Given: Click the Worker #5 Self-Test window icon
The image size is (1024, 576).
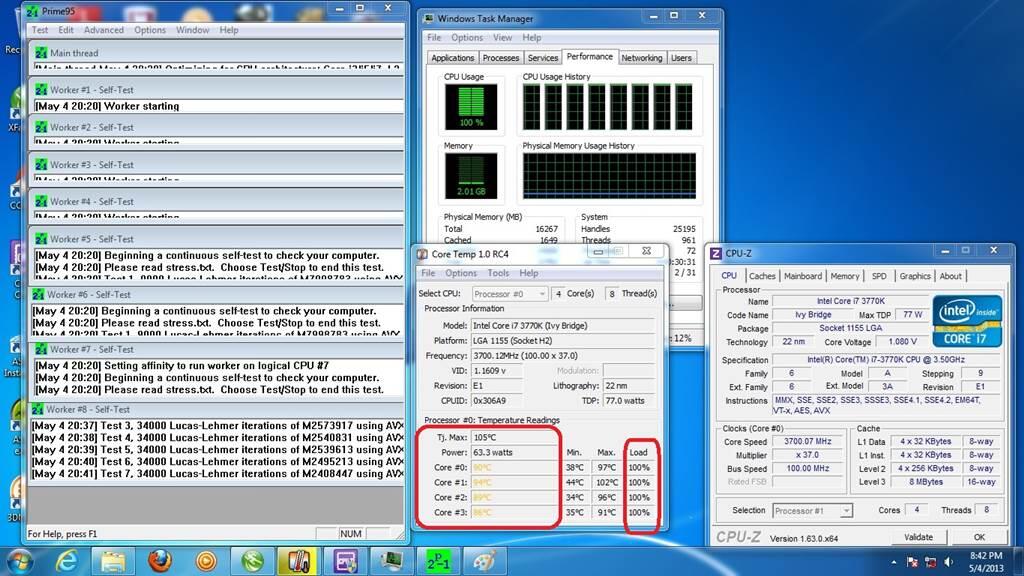Looking at the screenshot, I should [41, 238].
